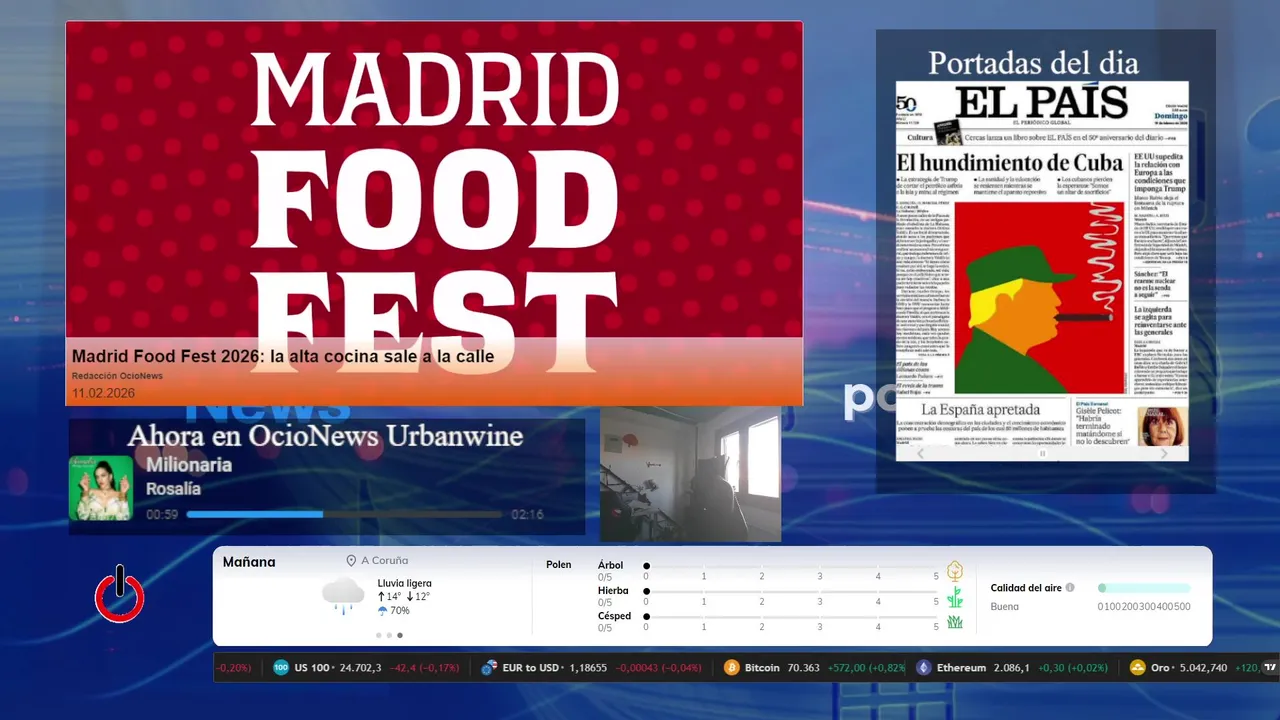1280x720 pixels.
Task: Click the Gisèle Pelicot photo on cover
Action: (x=1161, y=425)
